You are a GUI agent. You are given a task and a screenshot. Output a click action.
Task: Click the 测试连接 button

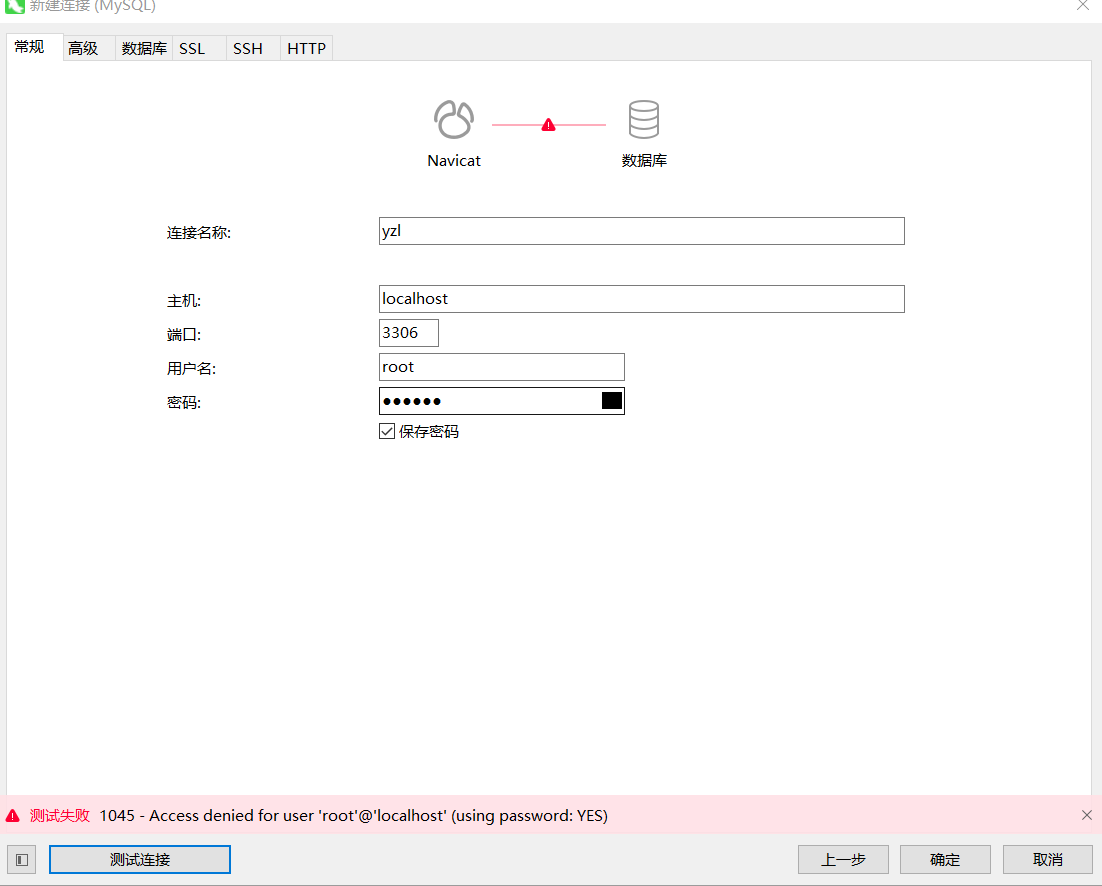(140, 860)
